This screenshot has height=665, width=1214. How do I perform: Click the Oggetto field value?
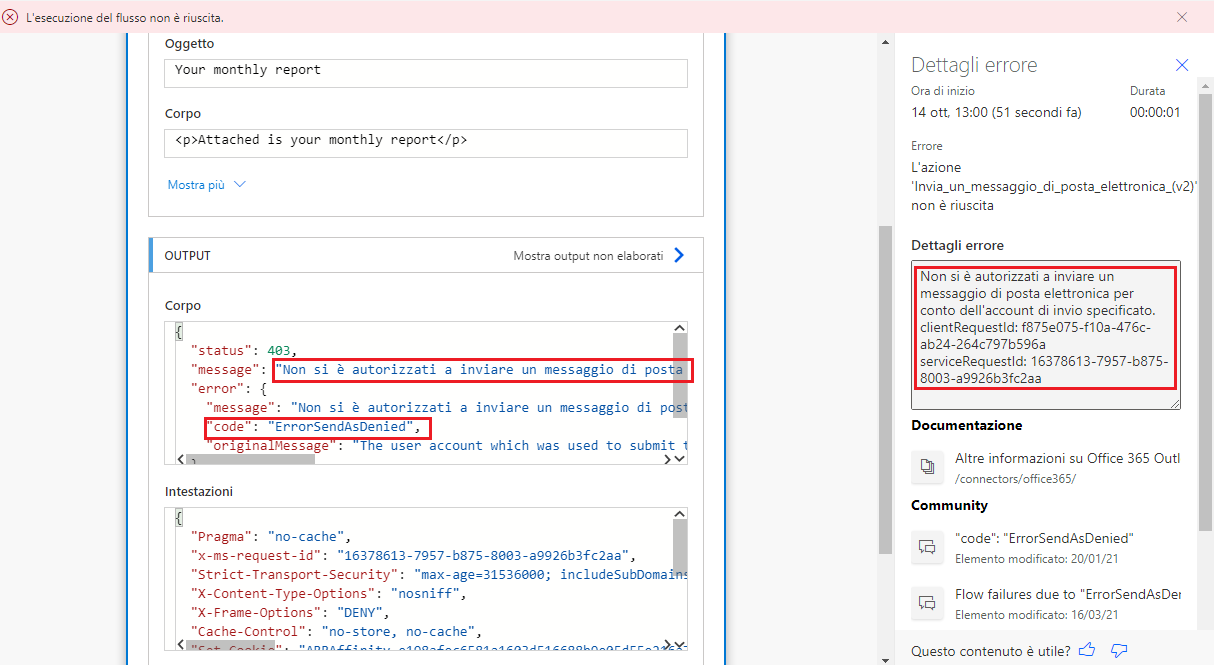426,73
